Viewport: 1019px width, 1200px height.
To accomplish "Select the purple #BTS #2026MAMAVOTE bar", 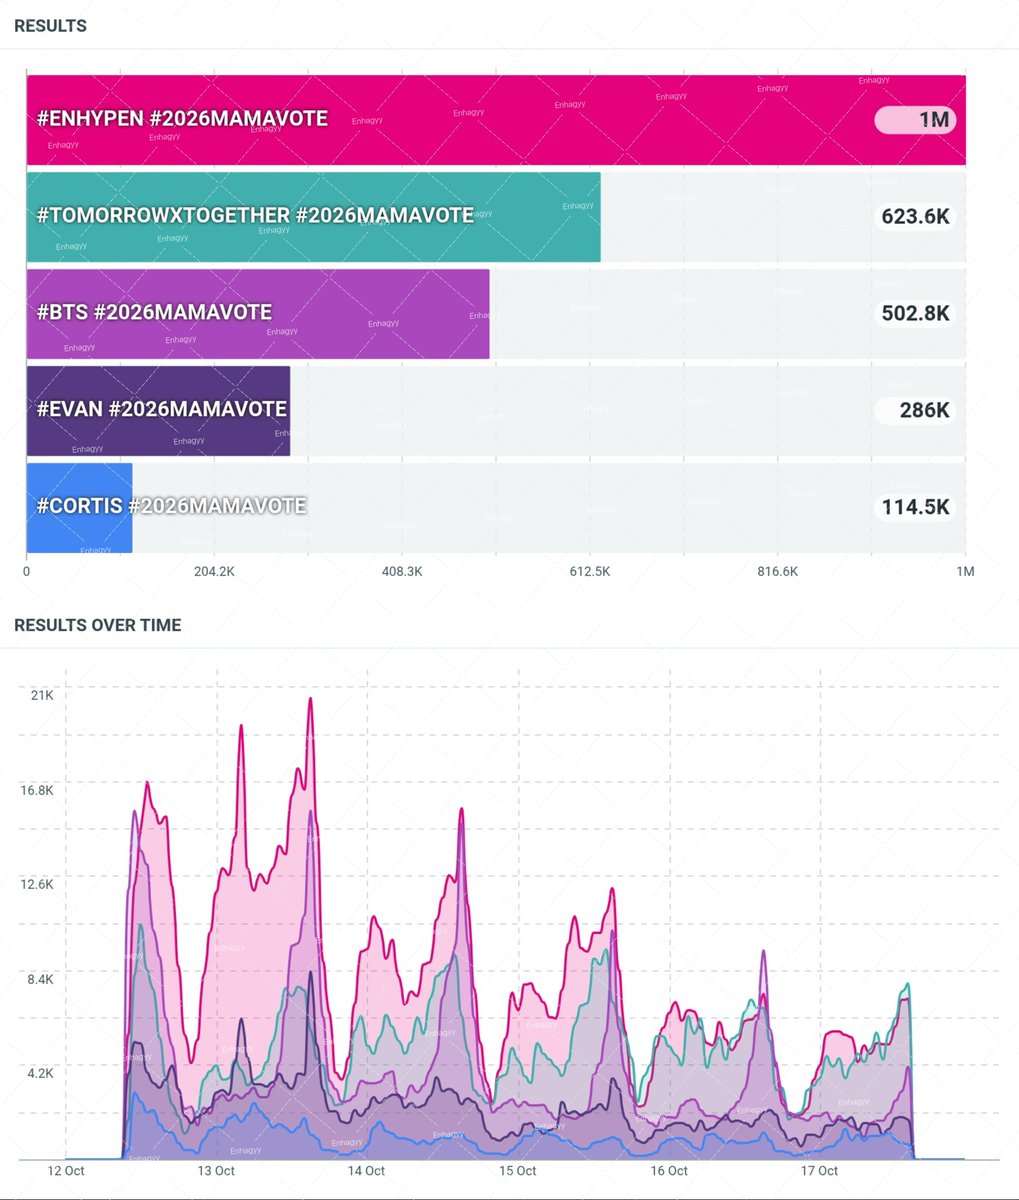I will point(258,314).
